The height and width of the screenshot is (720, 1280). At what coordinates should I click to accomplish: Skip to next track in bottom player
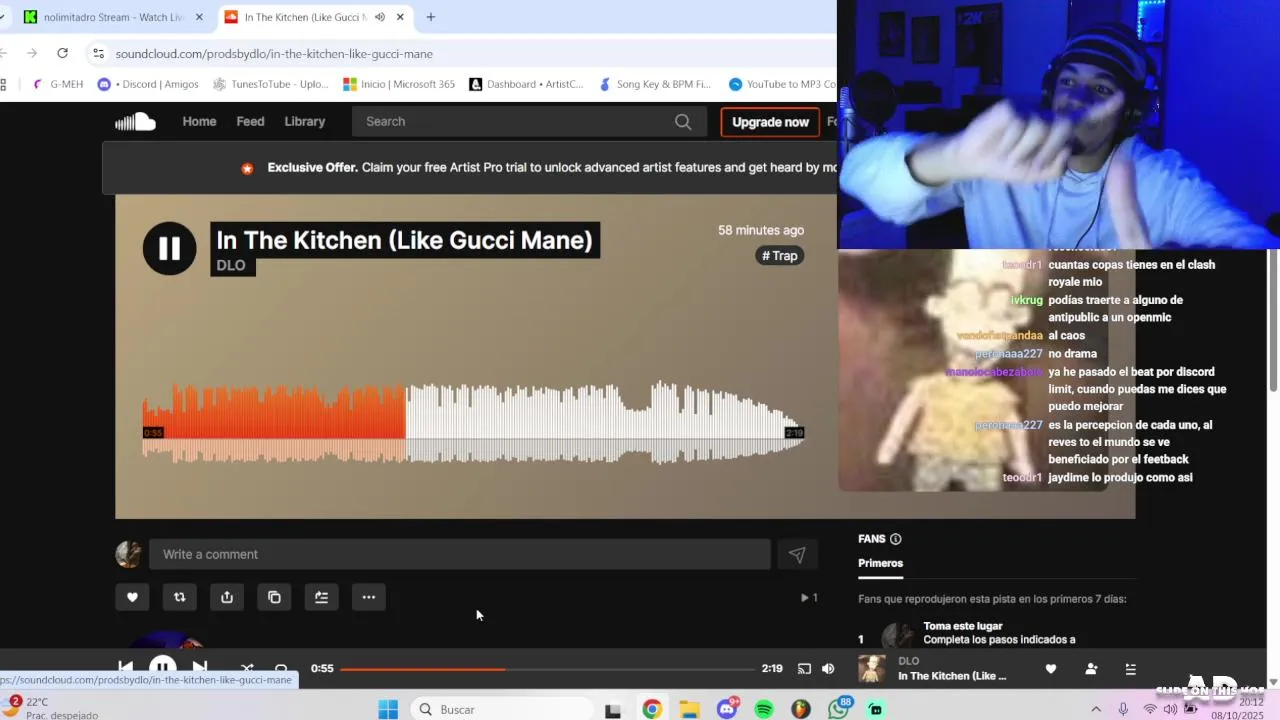pyautogui.click(x=200, y=668)
